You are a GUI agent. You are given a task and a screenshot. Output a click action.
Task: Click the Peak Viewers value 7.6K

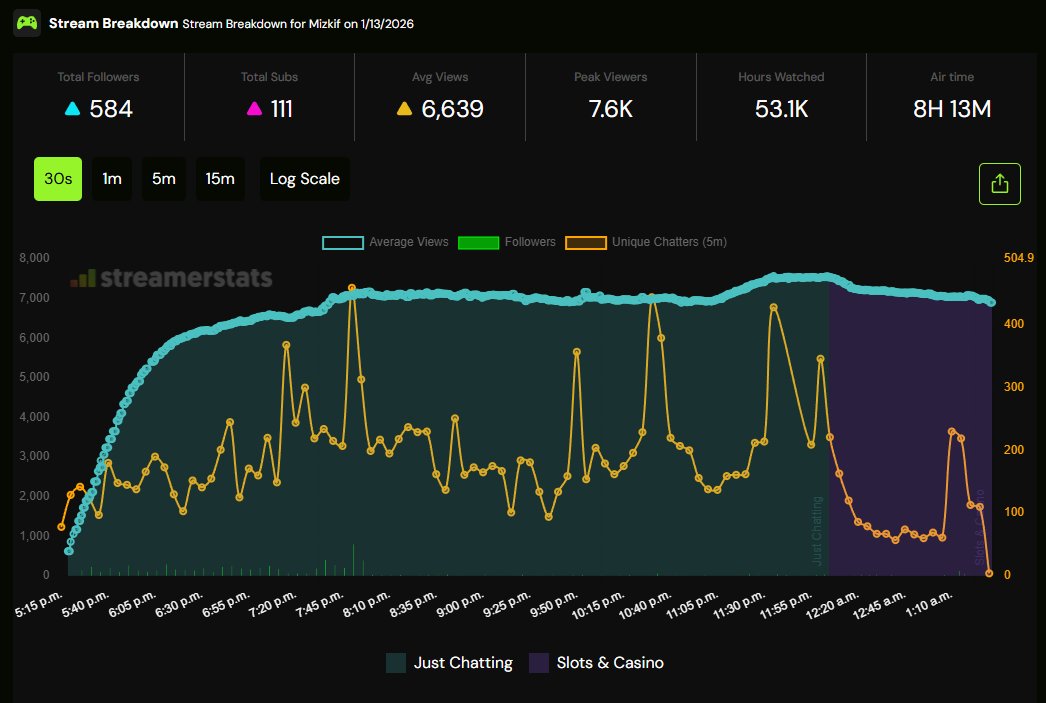pos(610,109)
